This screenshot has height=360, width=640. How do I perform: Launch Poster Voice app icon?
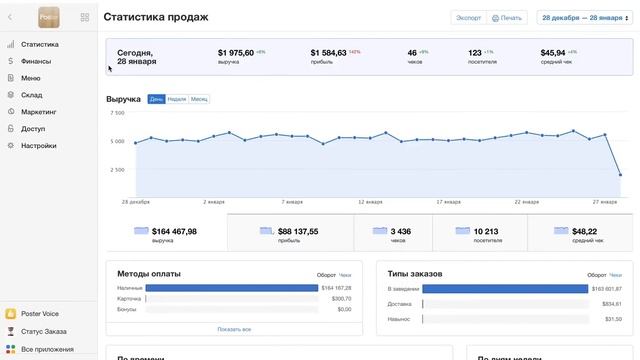pos(11,313)
